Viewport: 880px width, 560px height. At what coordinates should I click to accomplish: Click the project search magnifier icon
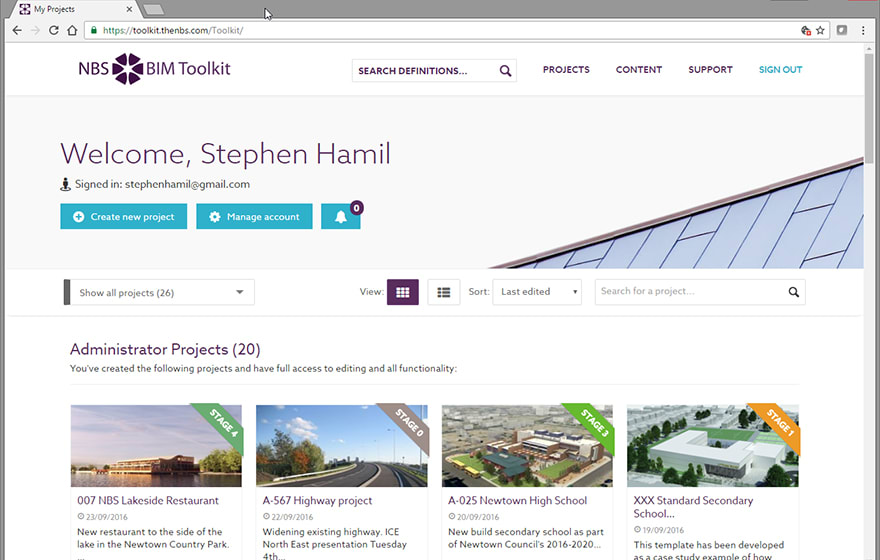tap(794, 292)
